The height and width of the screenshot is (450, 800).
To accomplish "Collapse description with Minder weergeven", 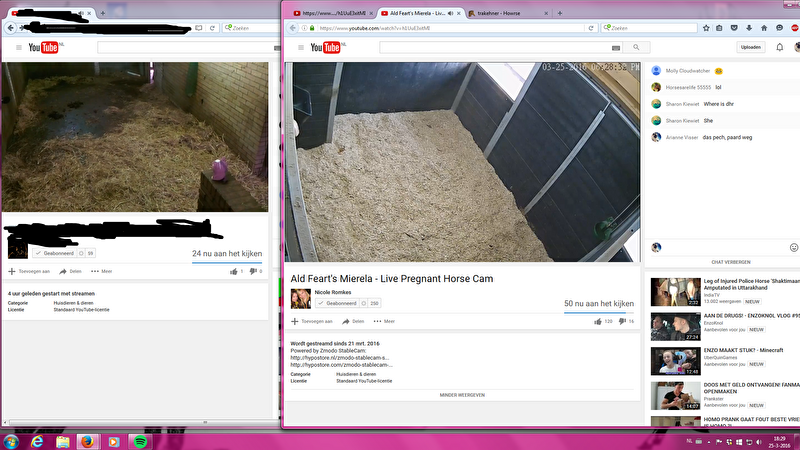I will click(x=461, y=395).
